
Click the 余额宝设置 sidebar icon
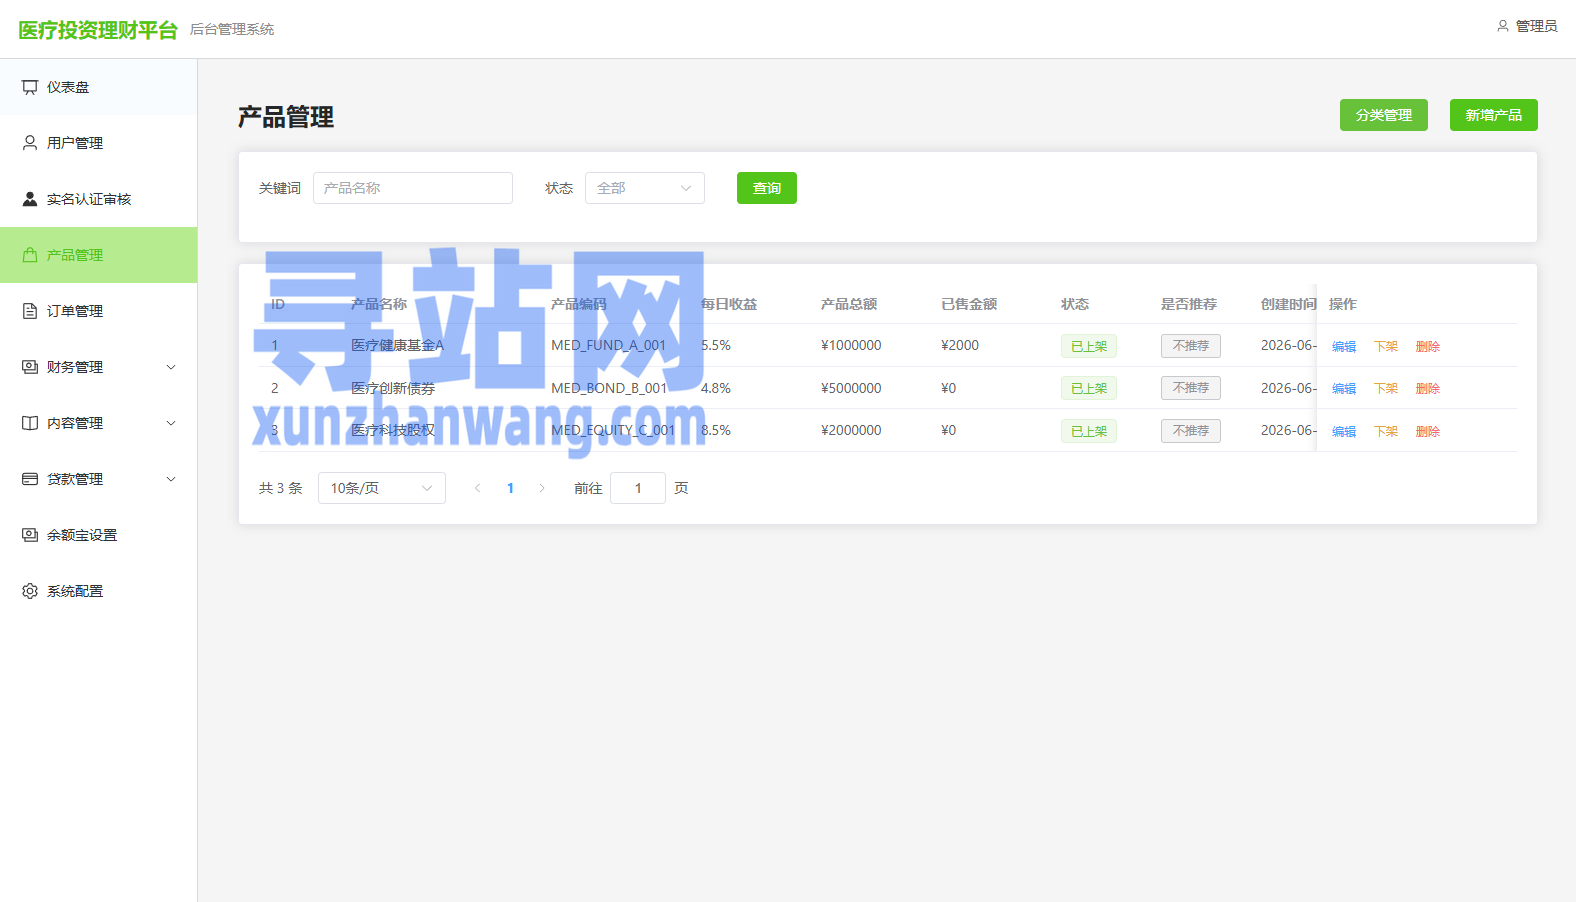coord(30,535)
